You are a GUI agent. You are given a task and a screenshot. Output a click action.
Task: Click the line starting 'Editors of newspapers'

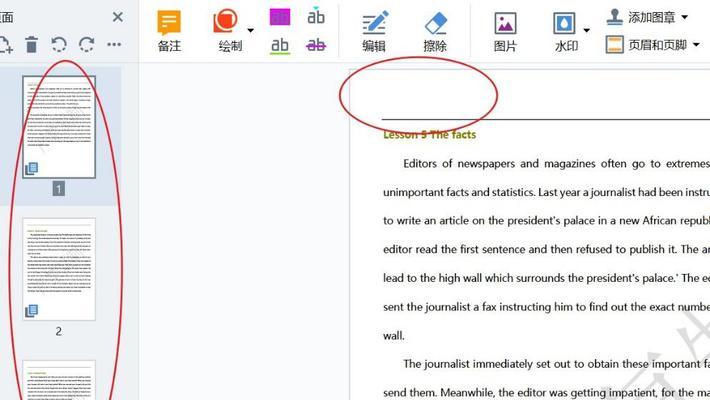coord(556,164)
